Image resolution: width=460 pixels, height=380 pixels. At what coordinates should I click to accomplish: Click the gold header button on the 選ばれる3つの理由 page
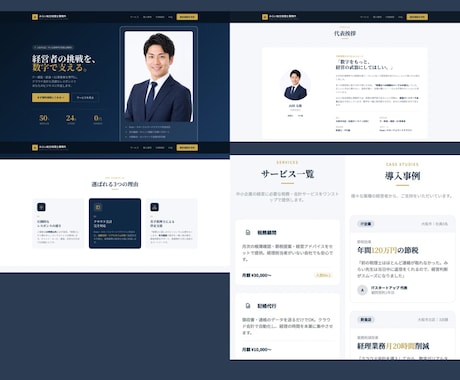[187, 148]
